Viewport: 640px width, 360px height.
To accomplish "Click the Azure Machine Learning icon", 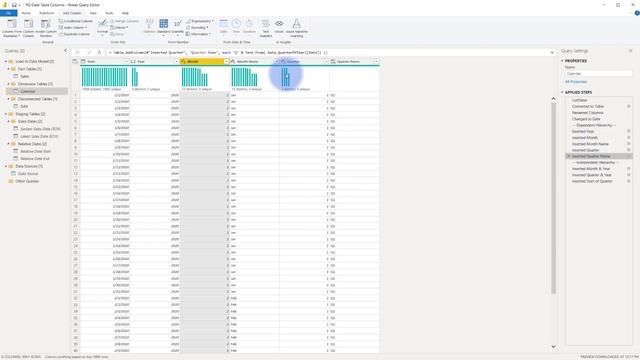I will (296, 23).
